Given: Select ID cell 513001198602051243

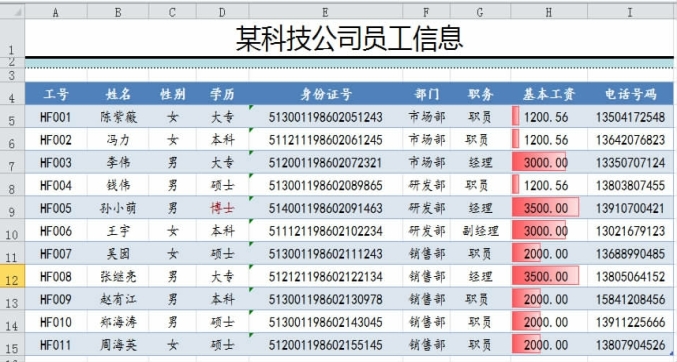Looking at the screenshot, I should [x=326, y=117].
